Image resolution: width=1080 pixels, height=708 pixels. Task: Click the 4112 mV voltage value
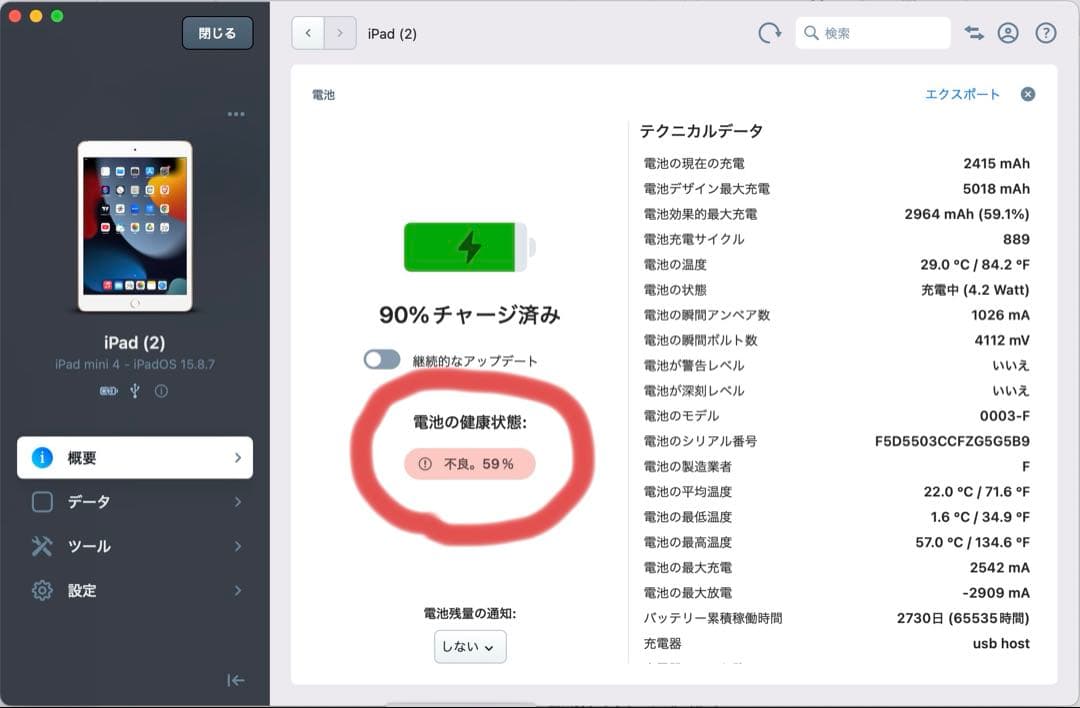pyautogui.click(x=1001, y=340)
